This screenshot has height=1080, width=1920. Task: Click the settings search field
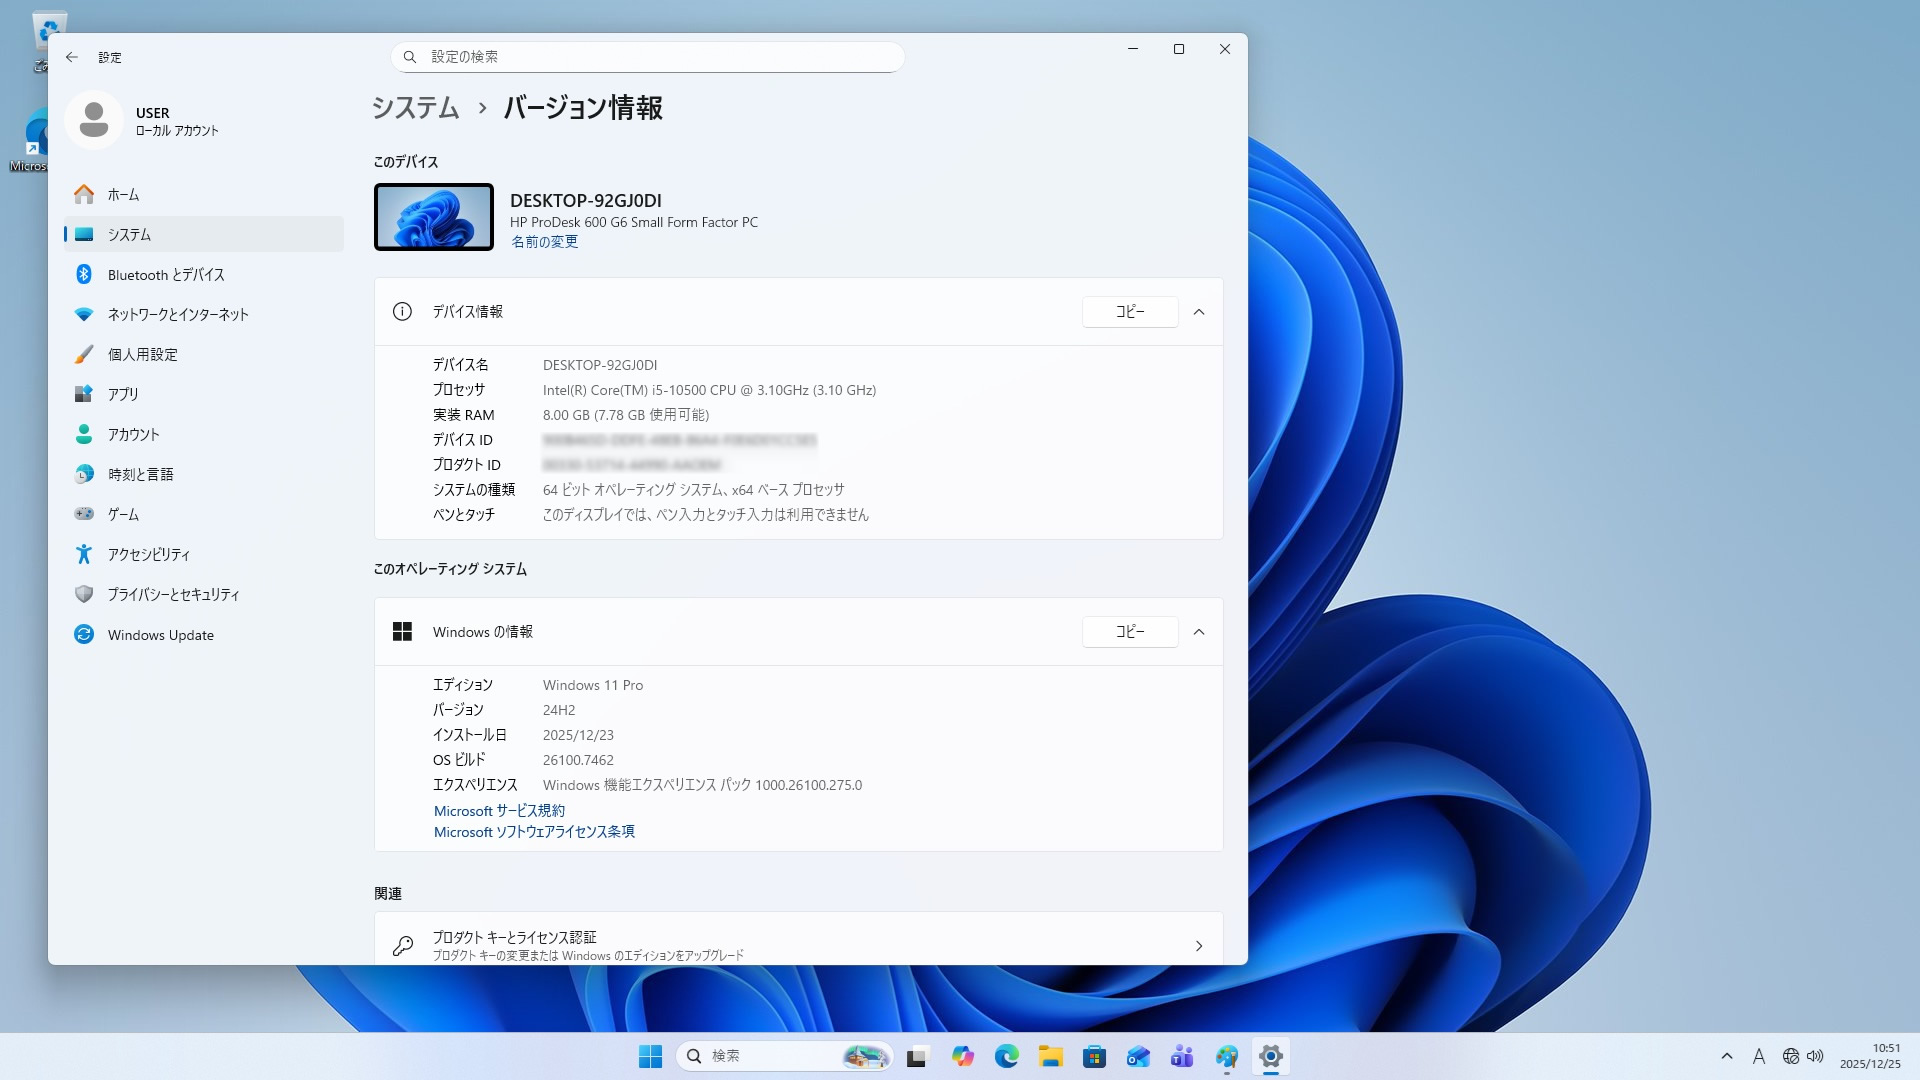coord(648,57)
